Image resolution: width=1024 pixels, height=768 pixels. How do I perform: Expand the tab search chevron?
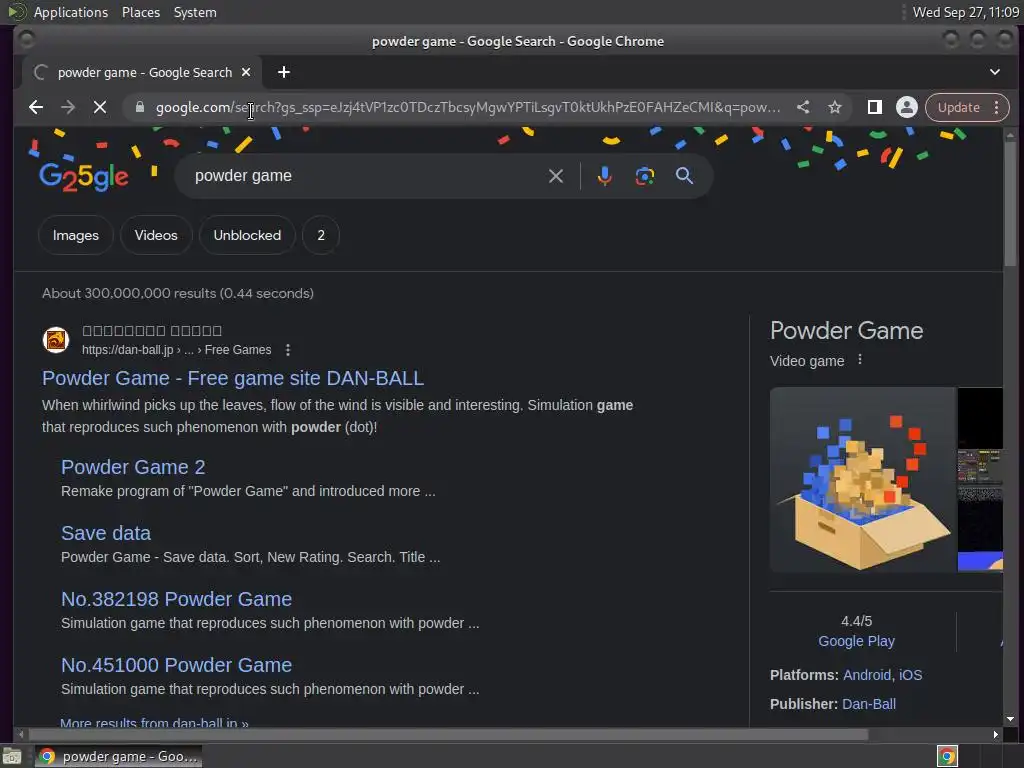pos(995,72)
